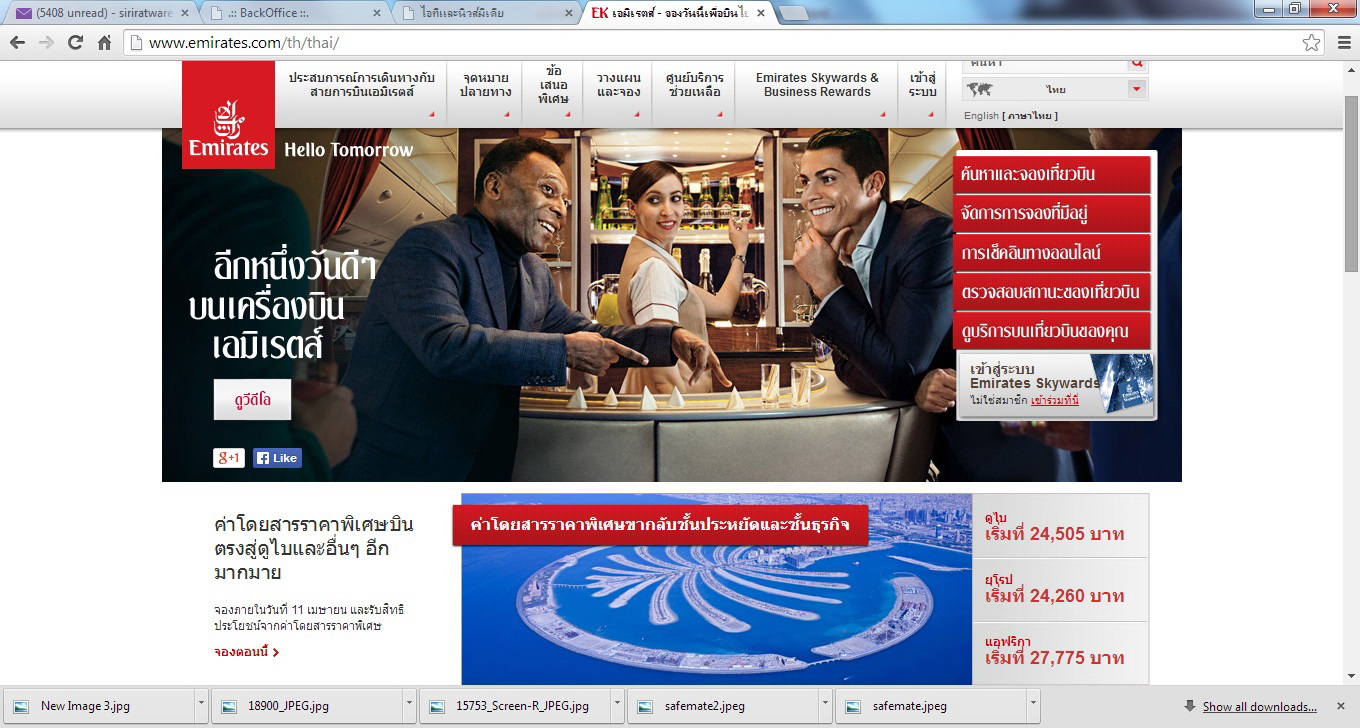Open downloaded file 18900_JPEG.jpg
Image resolution: width=1360 pixels, height=728 pixels.
(306, 706)
